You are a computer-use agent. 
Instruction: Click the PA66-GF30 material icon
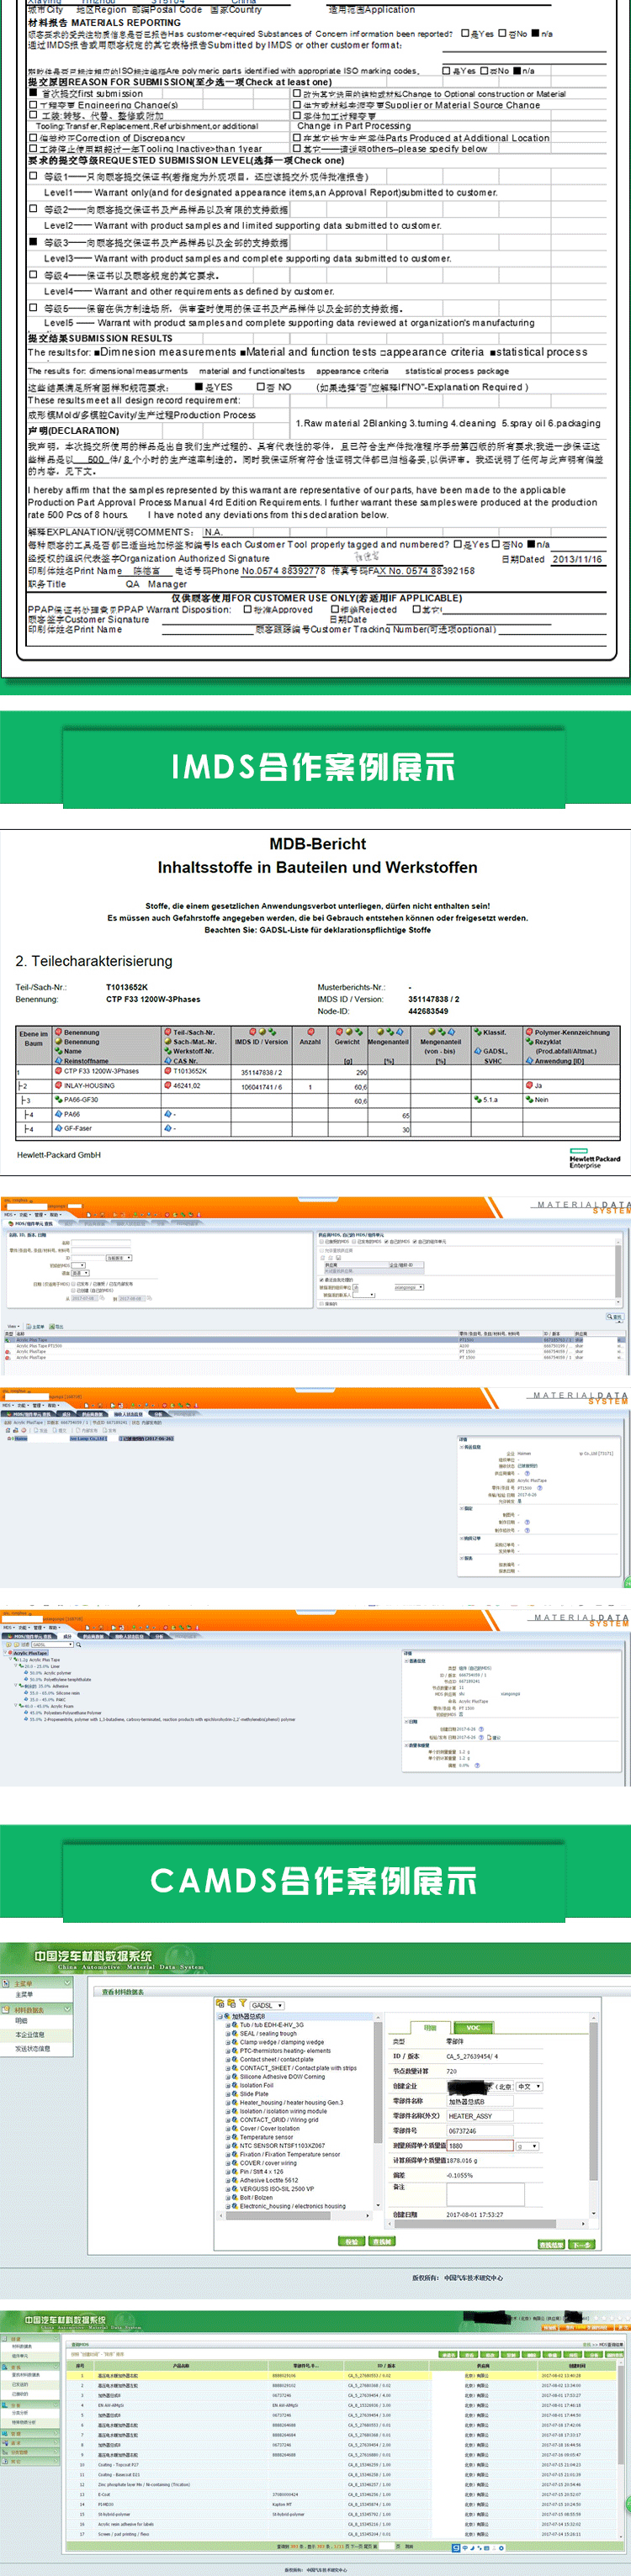tap(59, 1099)
